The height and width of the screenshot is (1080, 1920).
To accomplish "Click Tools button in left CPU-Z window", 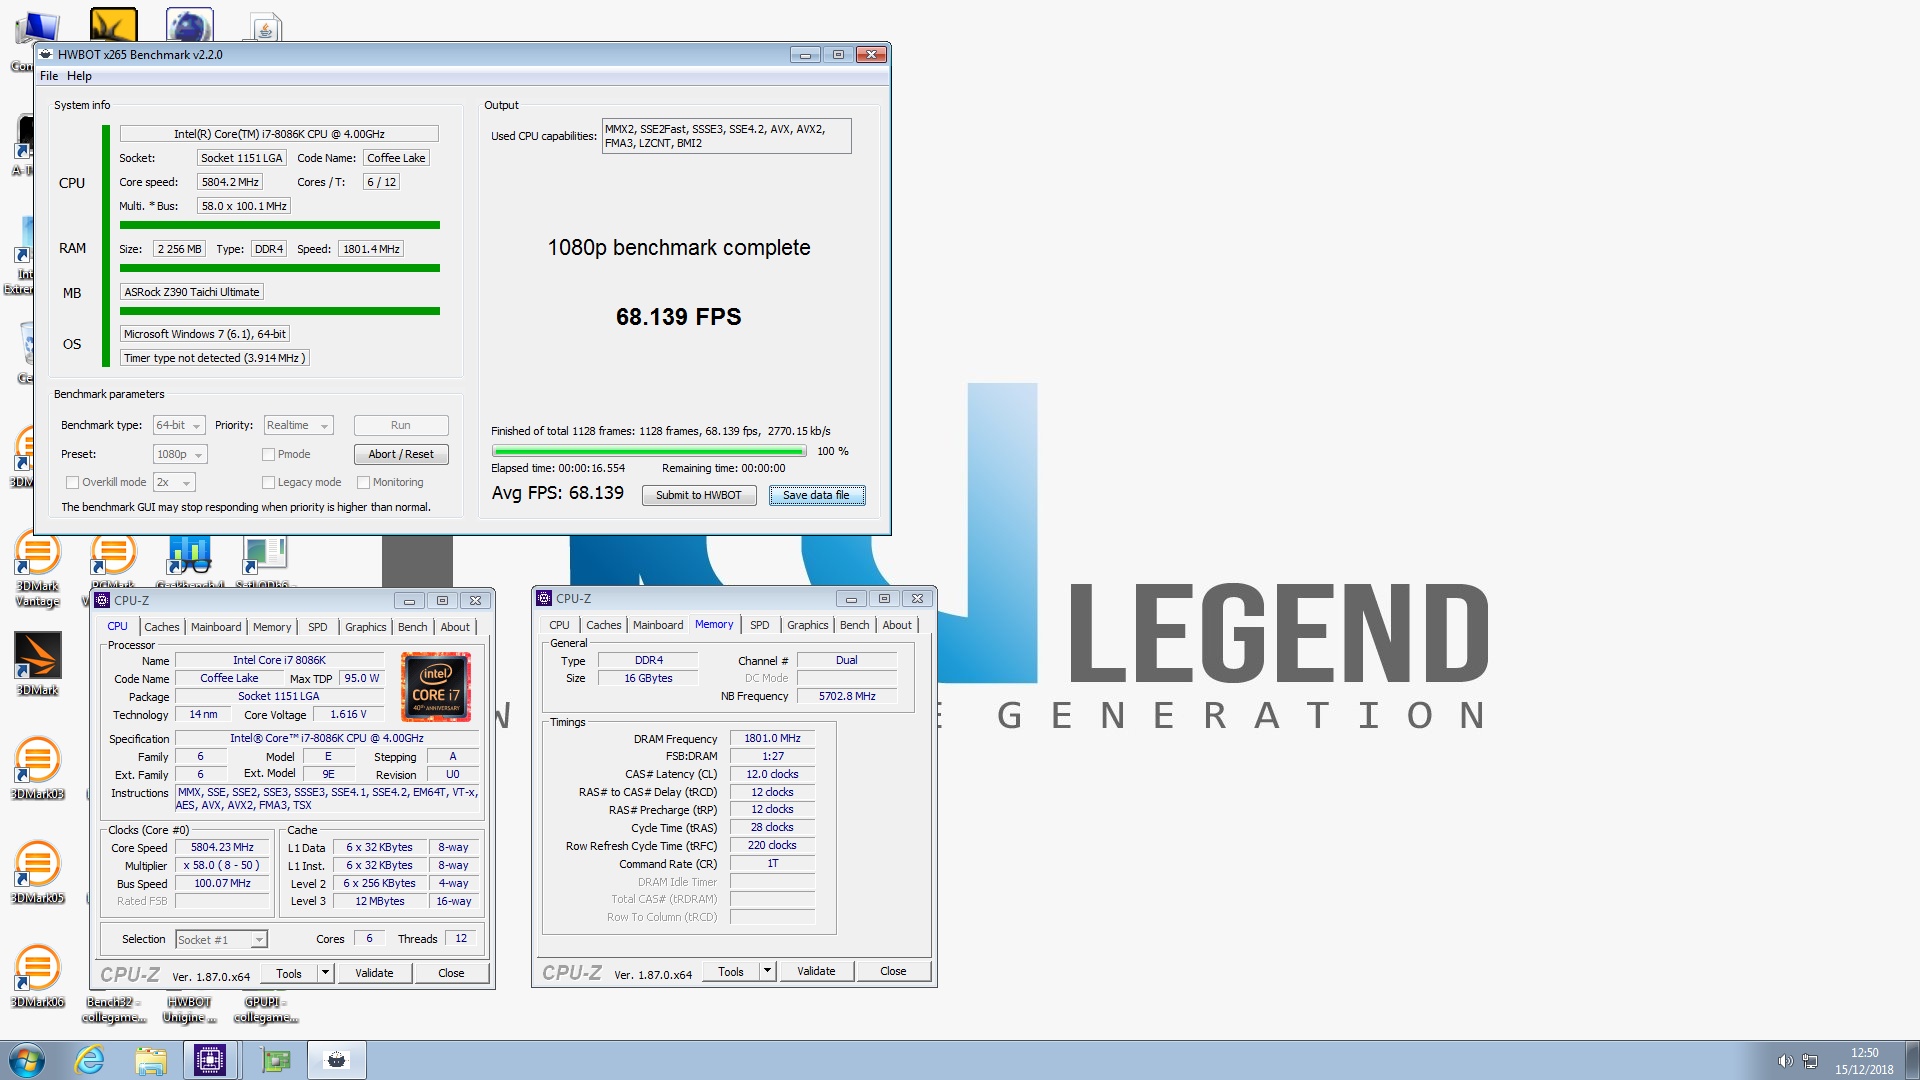I will 289,973.
